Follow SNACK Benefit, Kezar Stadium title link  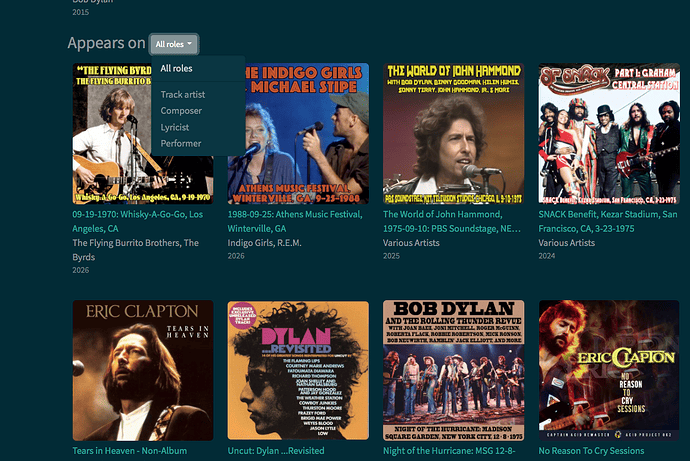coord(608,221)
